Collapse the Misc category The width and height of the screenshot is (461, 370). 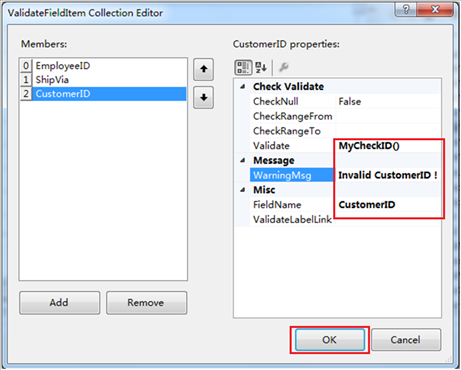[x=243, y=190]
